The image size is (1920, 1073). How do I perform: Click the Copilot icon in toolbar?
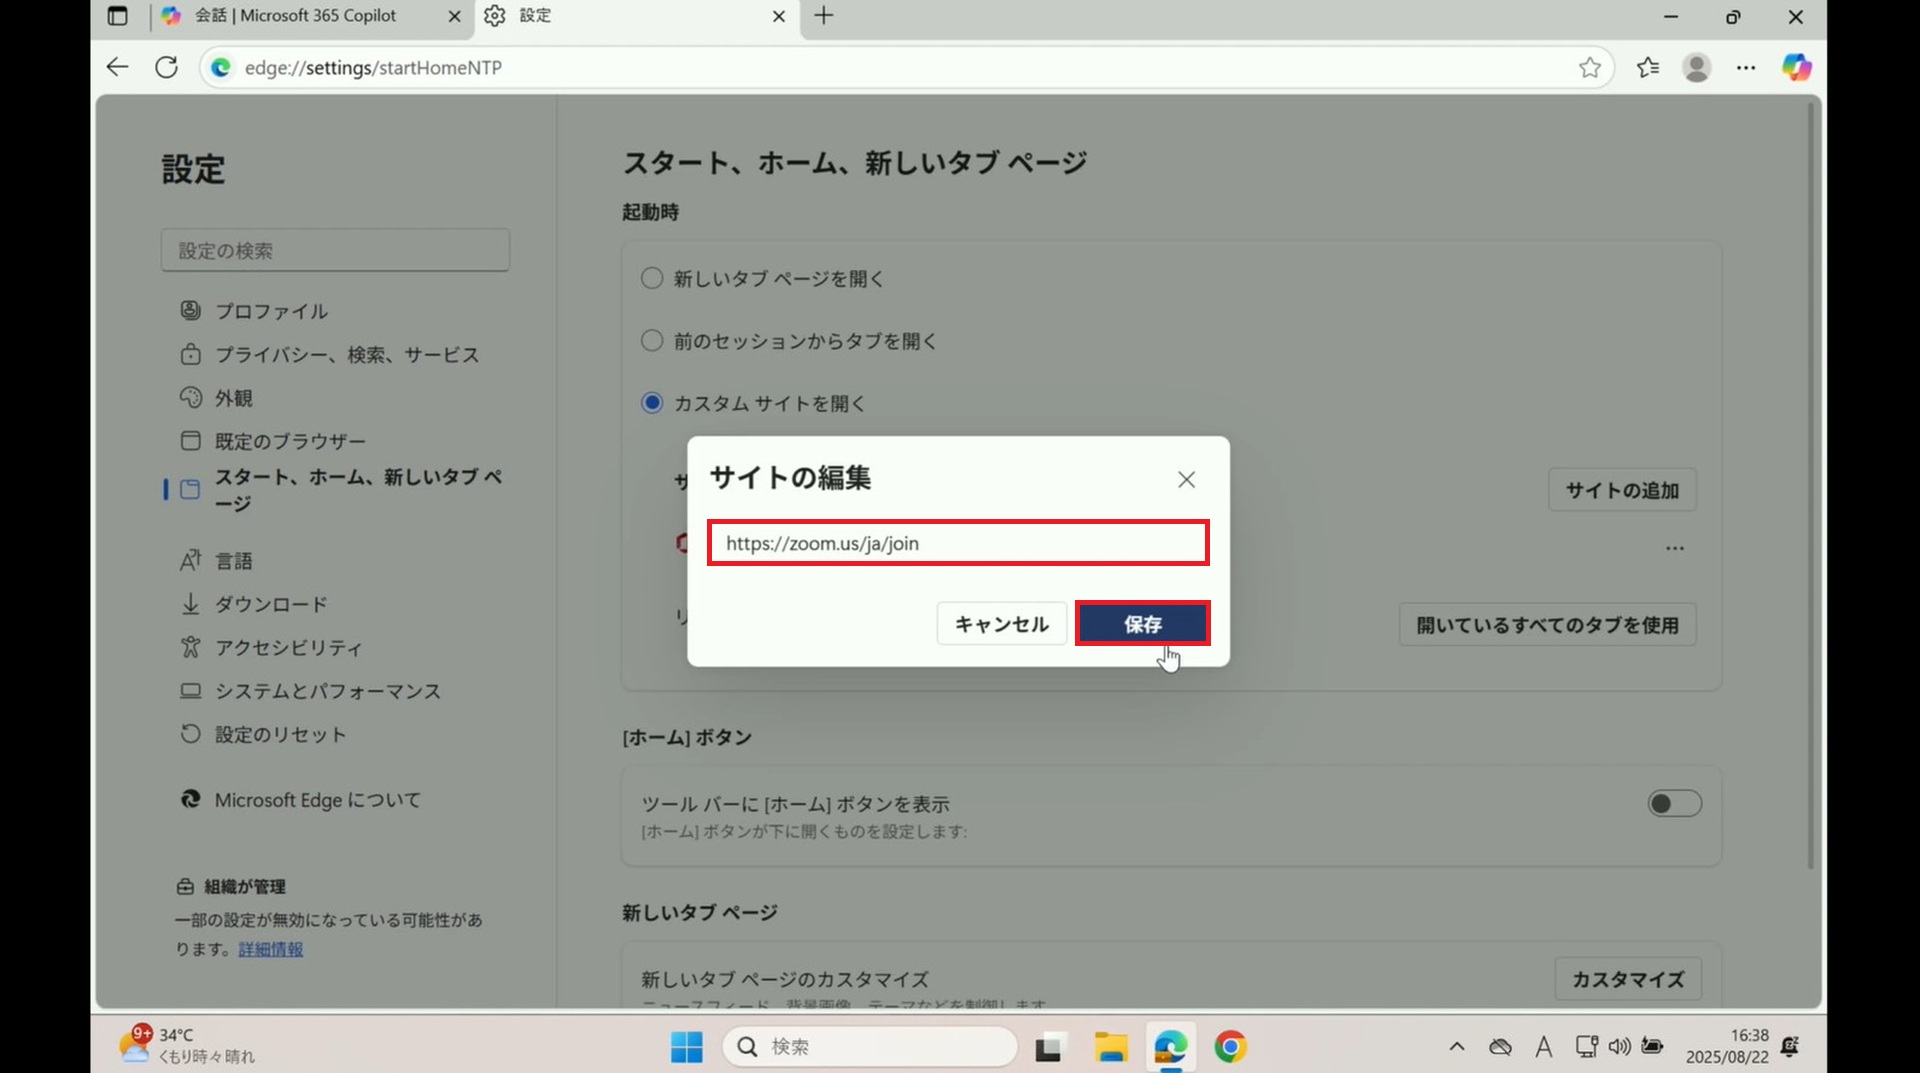tap(1796, 67)
